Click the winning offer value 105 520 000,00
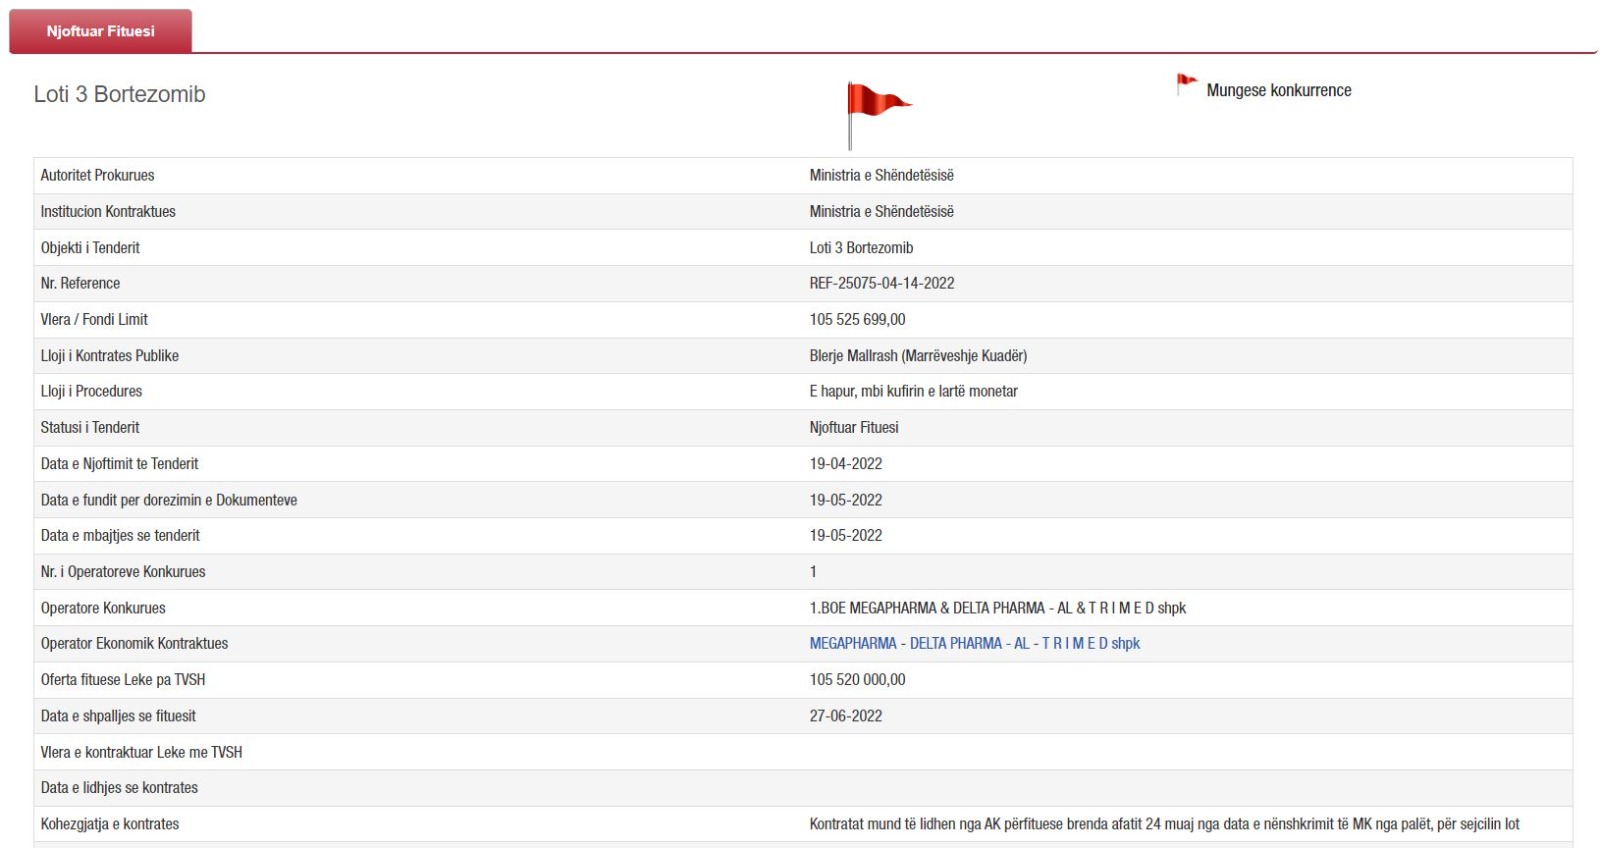1600x848 pixels. pos(857,679)
